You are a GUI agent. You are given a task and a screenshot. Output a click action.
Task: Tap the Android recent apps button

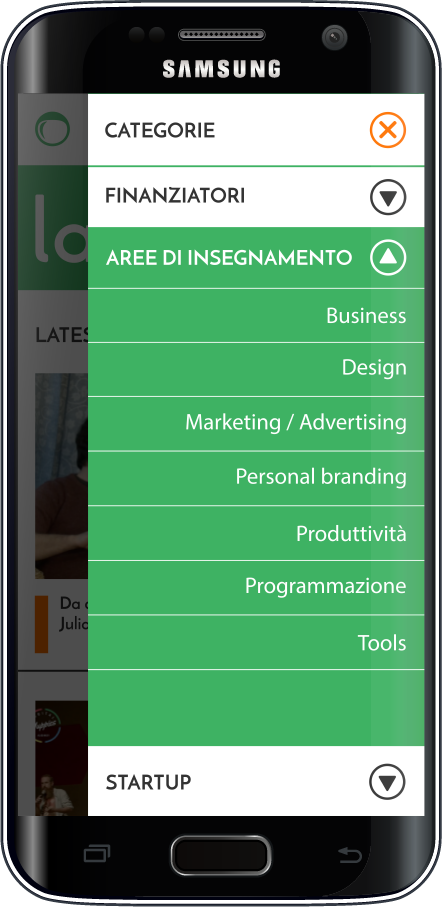[97, 854]
